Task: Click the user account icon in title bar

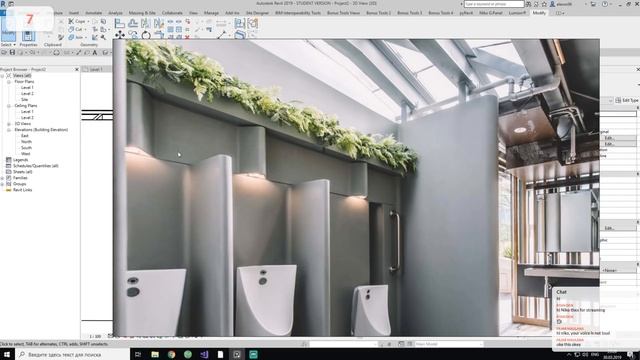Action: coord(553,4)
